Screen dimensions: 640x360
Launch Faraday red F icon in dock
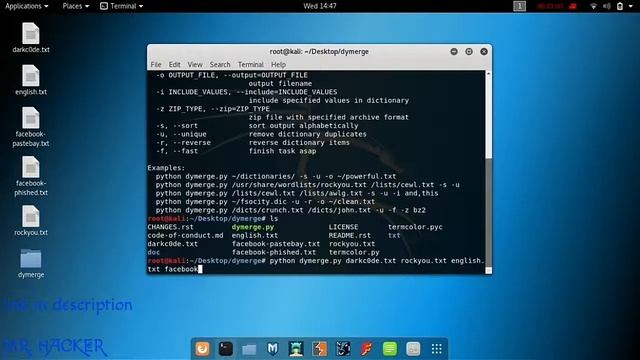367,349
